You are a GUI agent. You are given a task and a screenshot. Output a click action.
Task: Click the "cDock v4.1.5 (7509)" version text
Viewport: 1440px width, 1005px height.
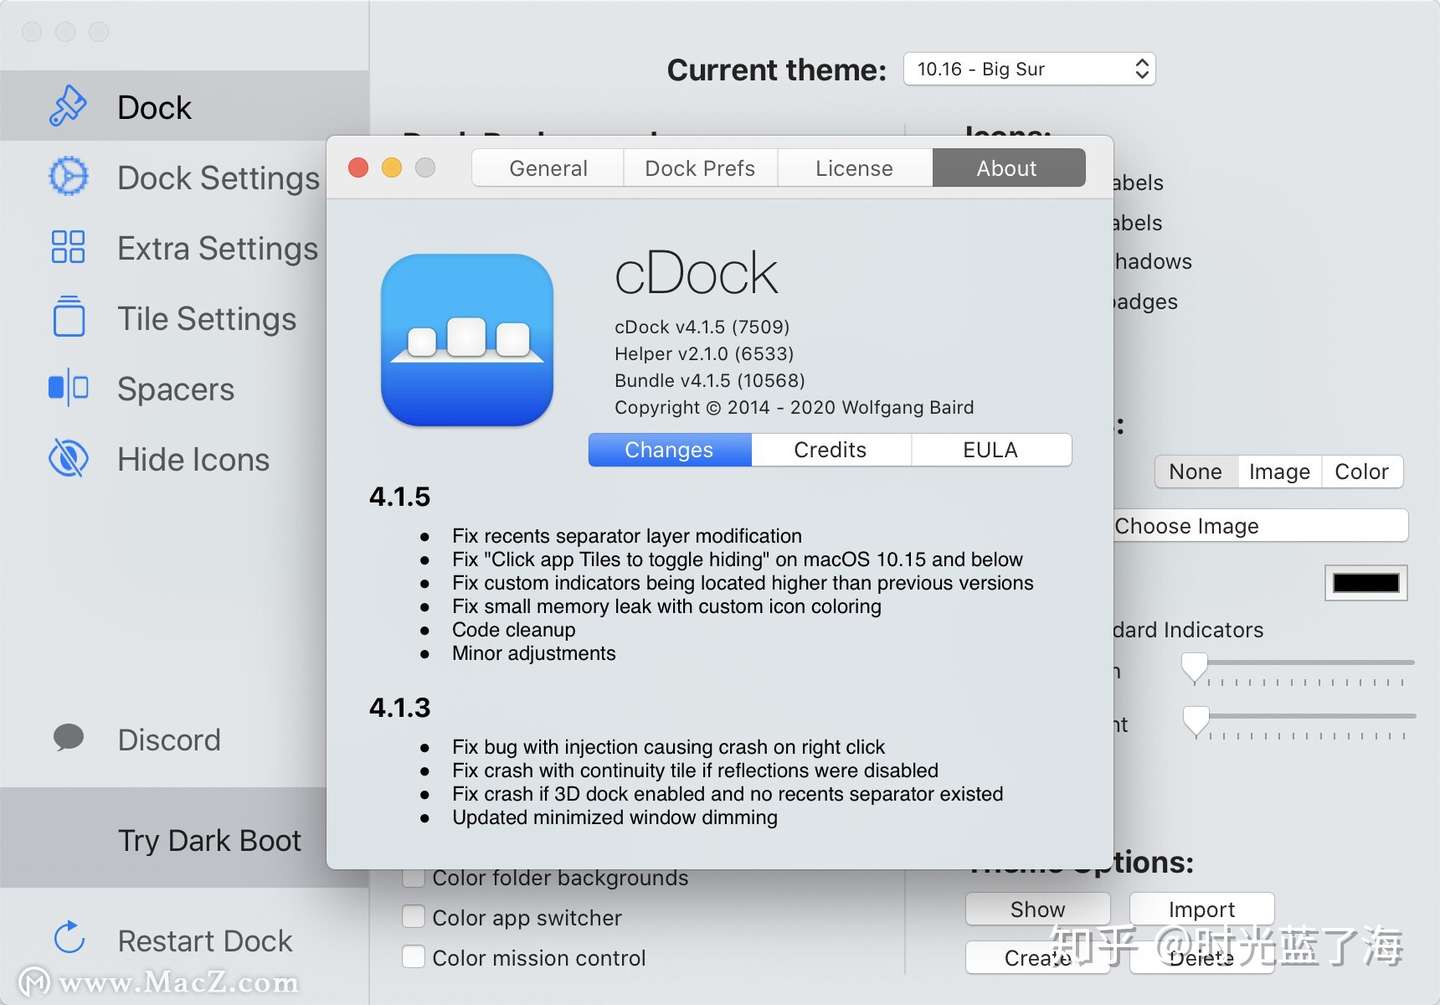tap(702, 327)
